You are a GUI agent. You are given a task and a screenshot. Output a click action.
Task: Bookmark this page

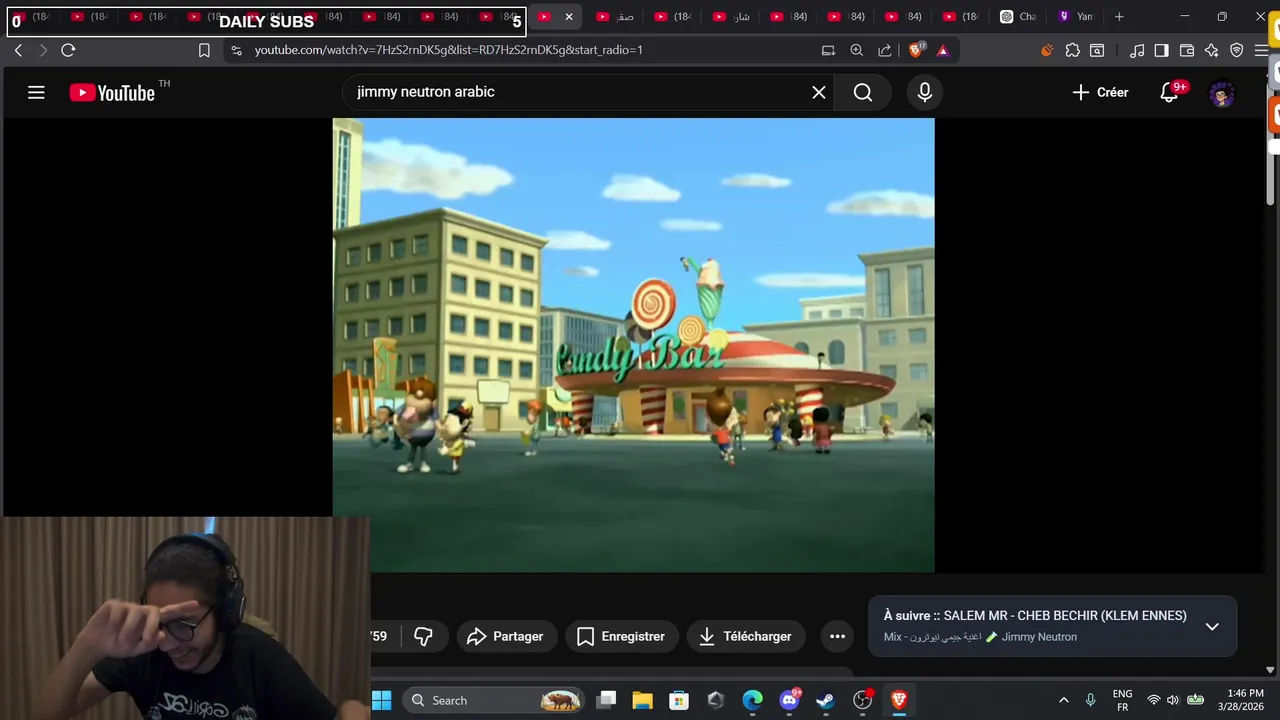click(x=204, y=50)
